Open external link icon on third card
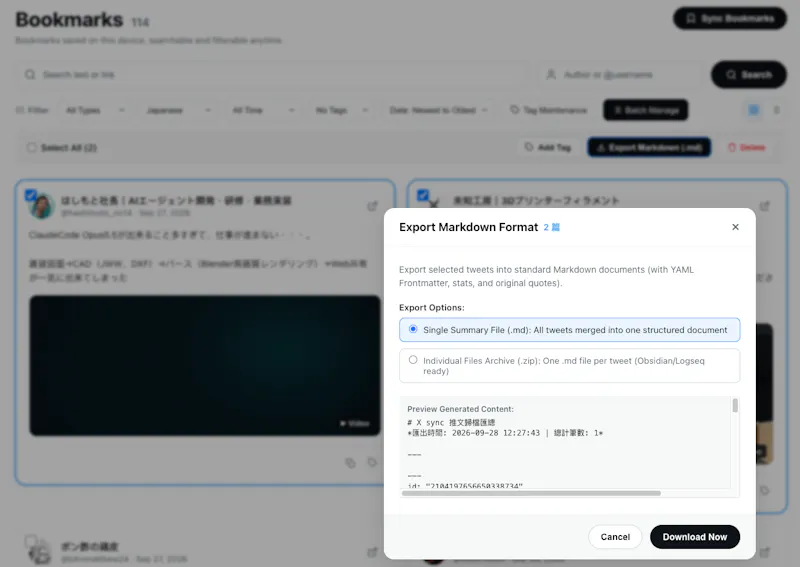This screenshot has width=800, height=567. (372, 552)
